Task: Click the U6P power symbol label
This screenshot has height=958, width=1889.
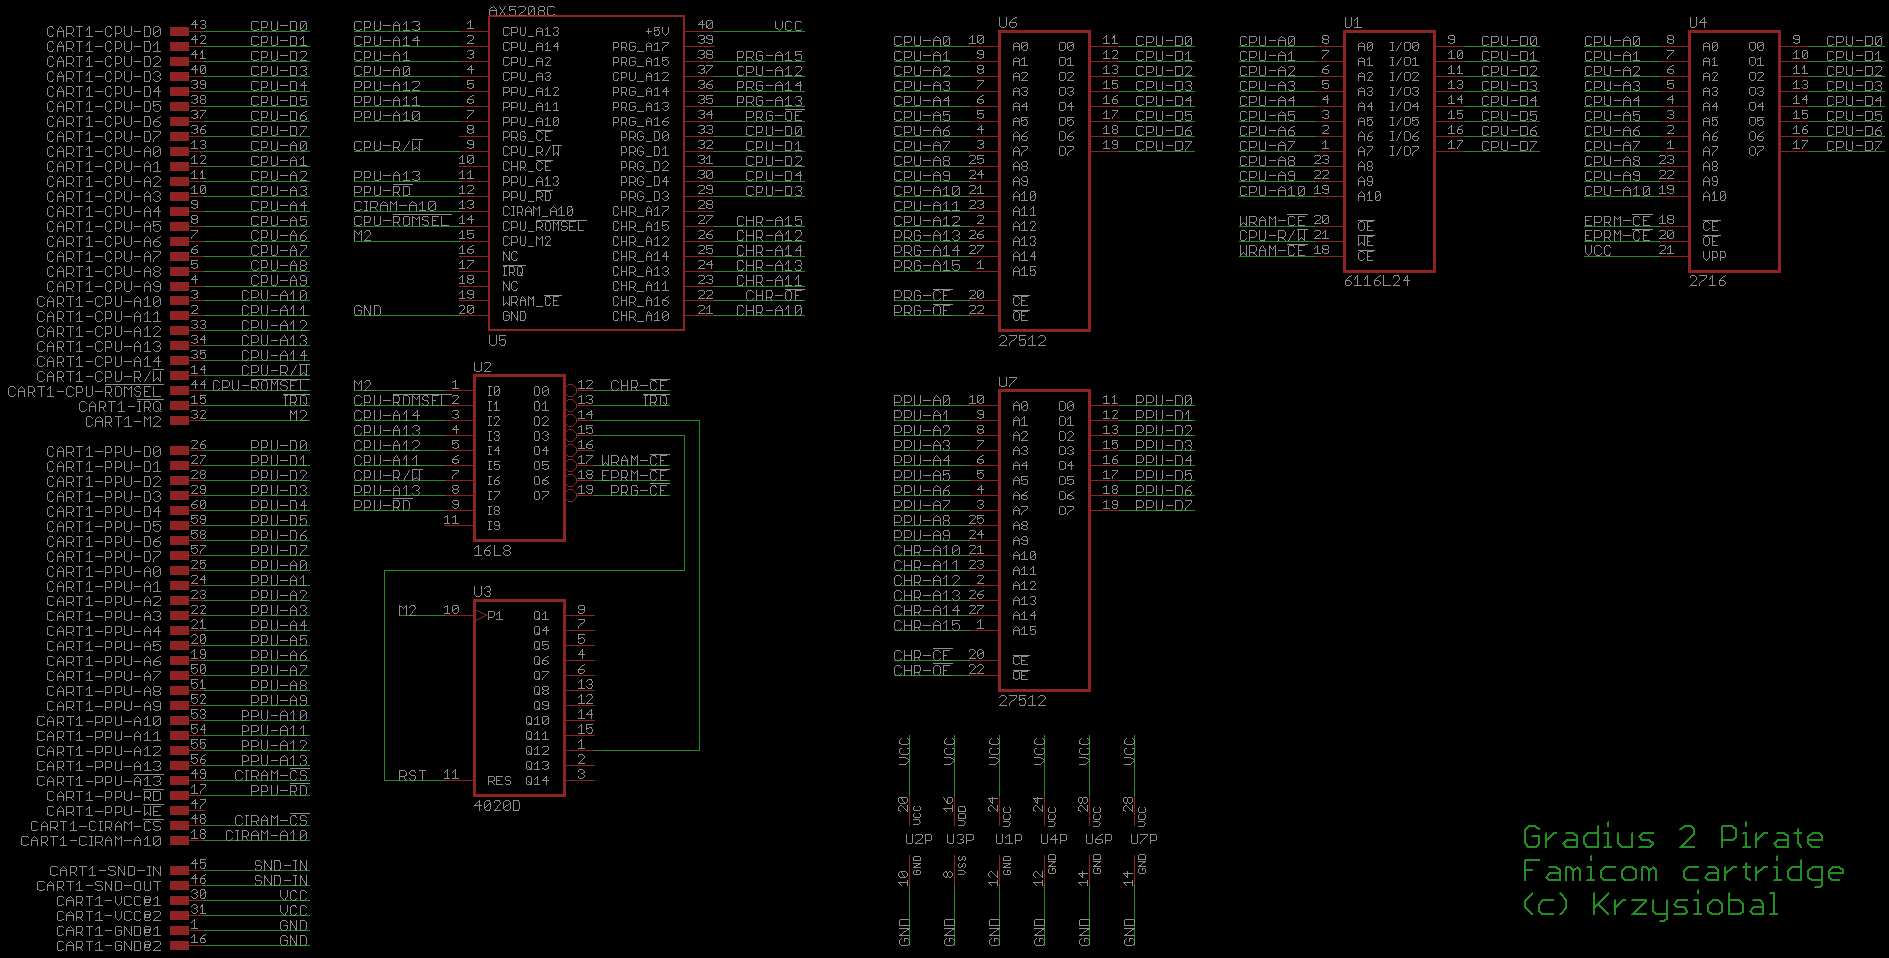Action: pos(1098,839)
